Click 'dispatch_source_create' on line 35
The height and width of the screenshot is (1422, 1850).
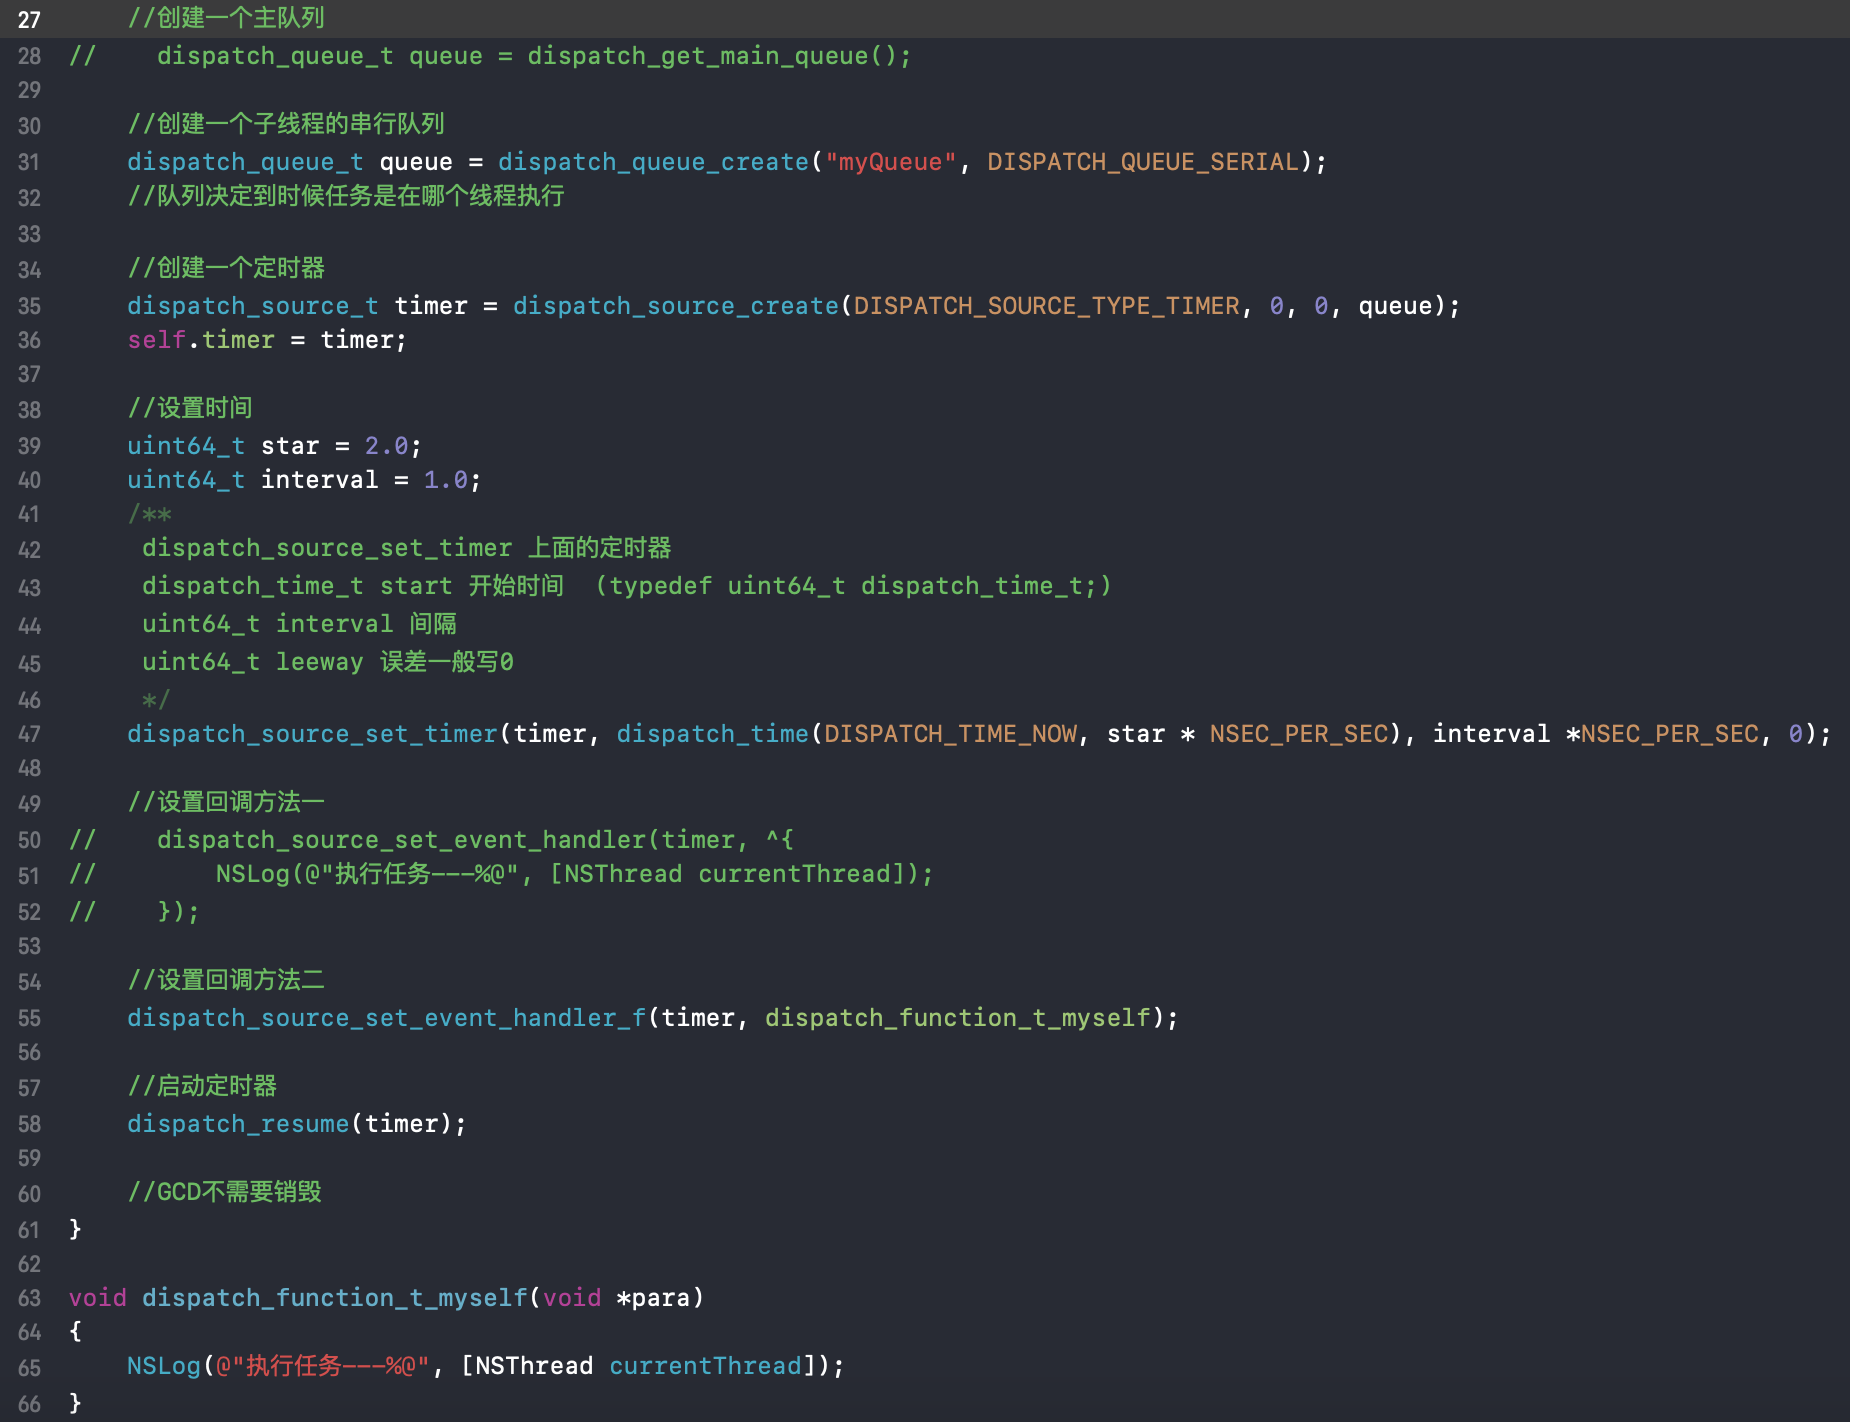(676, 306)
